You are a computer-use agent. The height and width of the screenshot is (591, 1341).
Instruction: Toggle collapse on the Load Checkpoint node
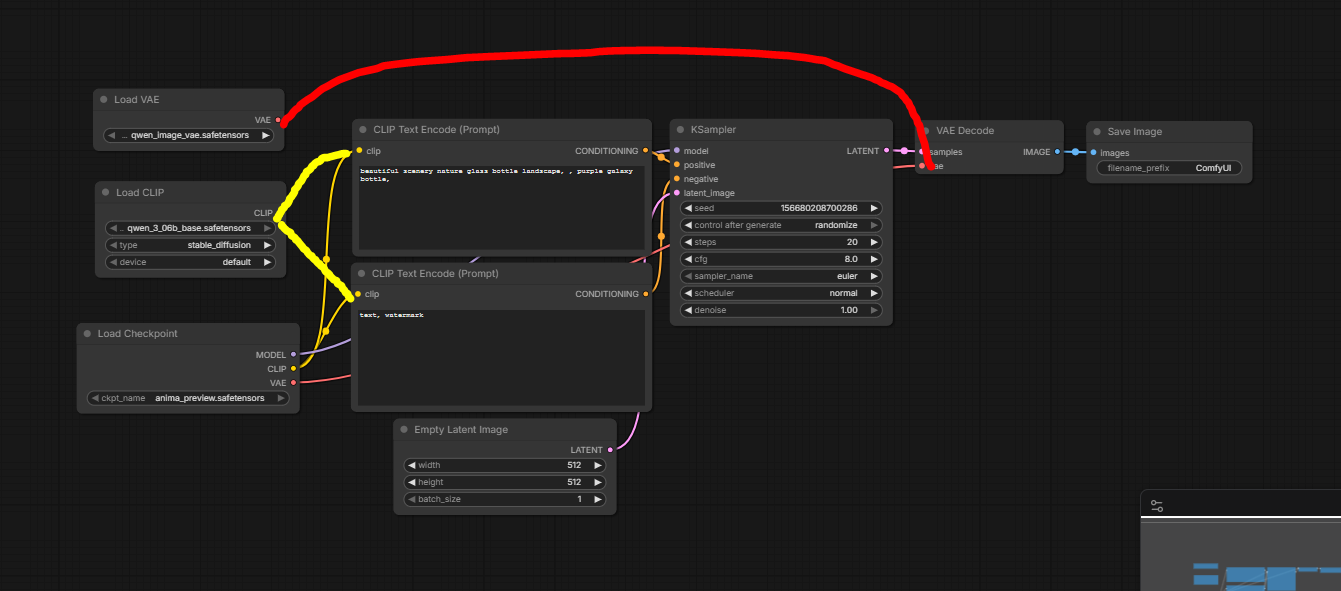[88, 334]
